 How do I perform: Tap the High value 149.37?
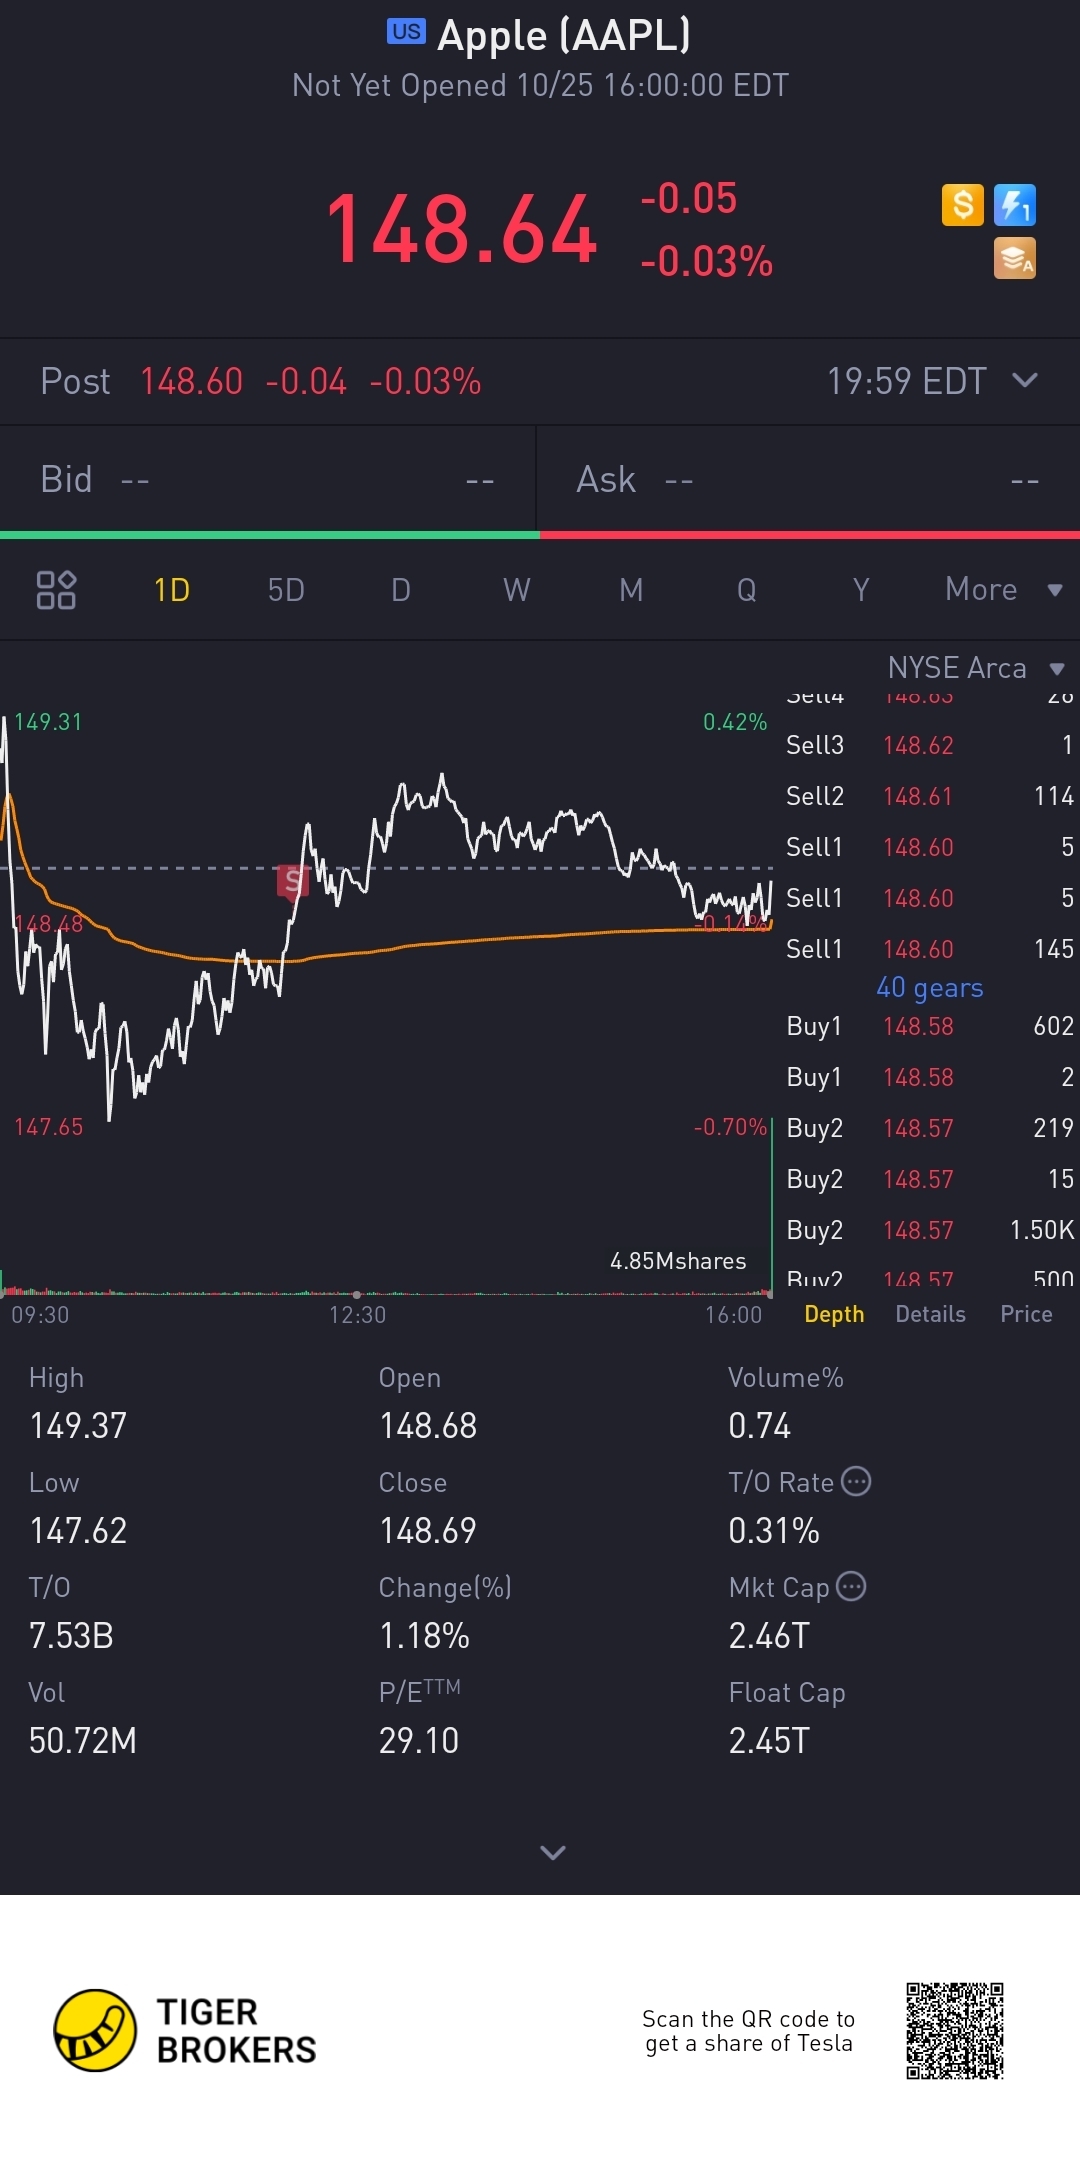(78, 1426)
